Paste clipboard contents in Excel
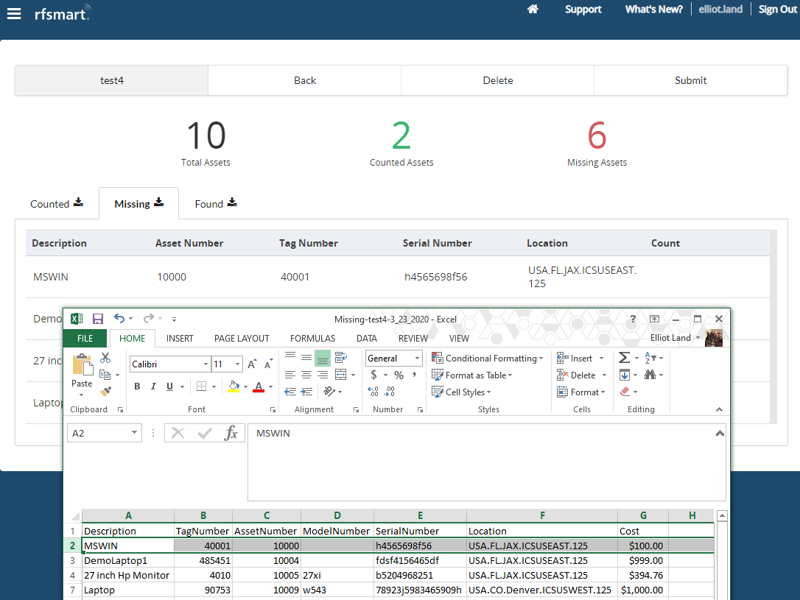Image resolution: width=800 pixels, height=600 pixels. pos(82,369)
